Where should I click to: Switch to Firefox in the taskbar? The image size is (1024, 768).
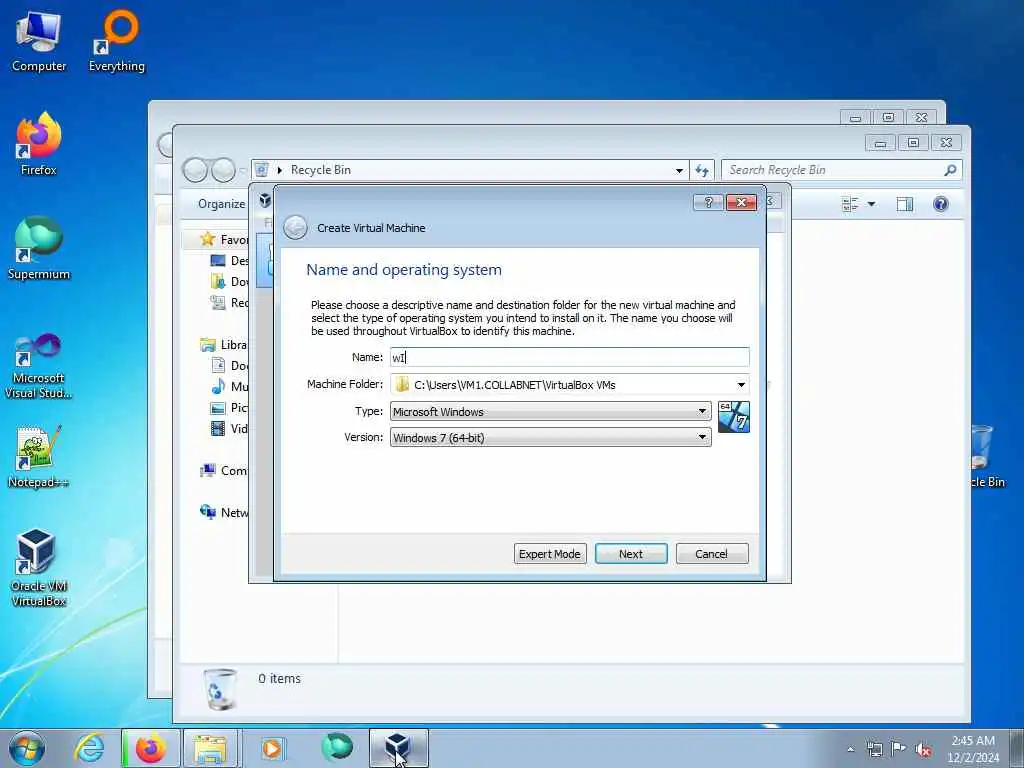(x=151, y=748)
